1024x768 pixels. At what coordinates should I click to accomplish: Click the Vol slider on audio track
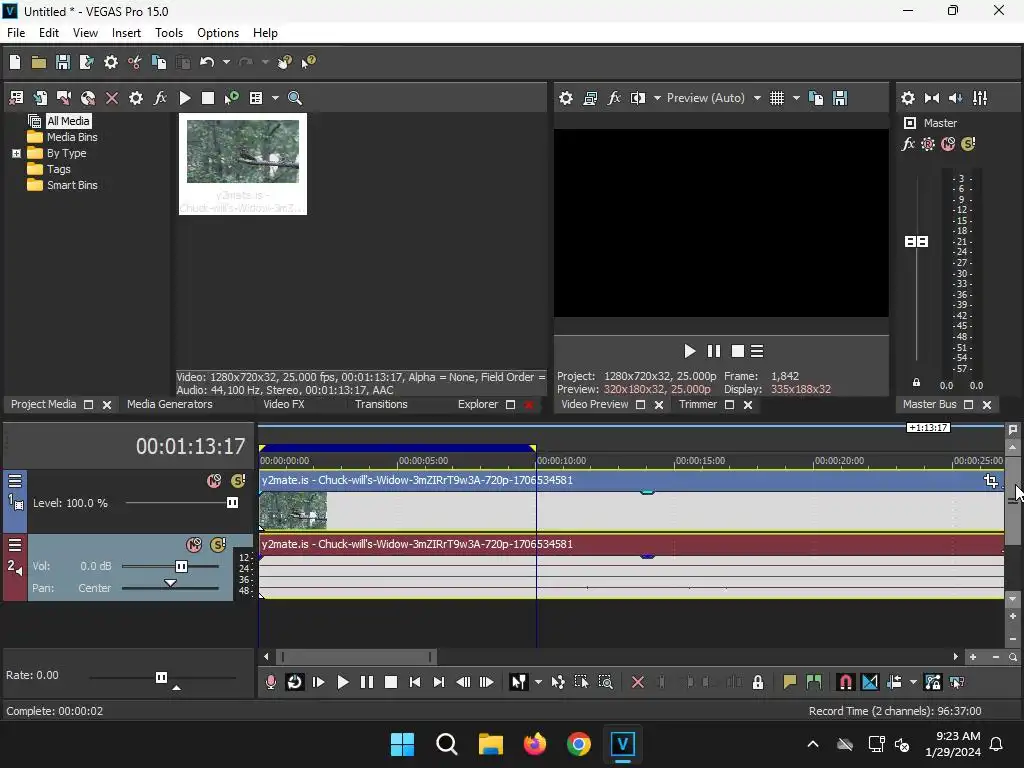(x=182, y=566)
